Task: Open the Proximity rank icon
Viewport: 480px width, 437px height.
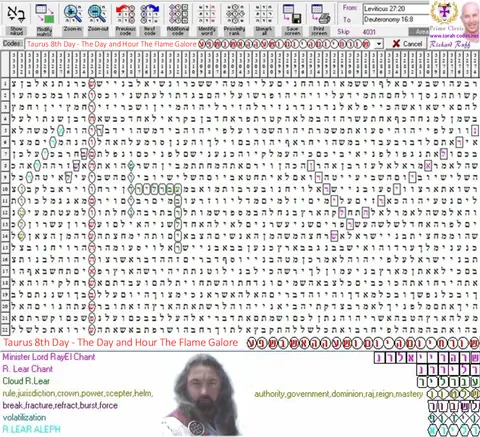Action: pyautogui.click(x=235, y=14)
